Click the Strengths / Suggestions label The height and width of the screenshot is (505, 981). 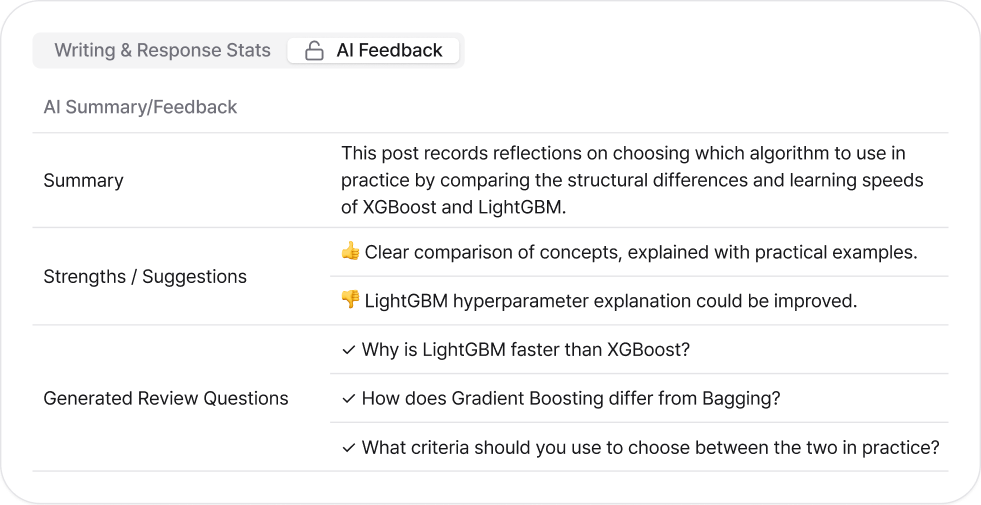[144, 277]
